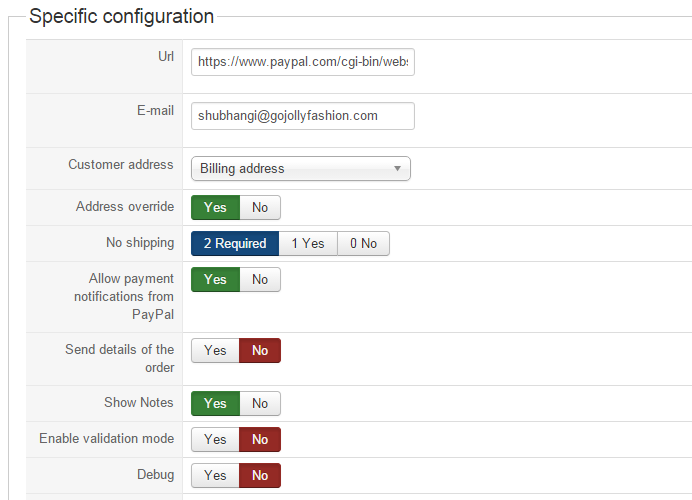Select '0 No' for No shipping
Image resolution: width=692 pixels, height=500 pixels.
[x=363, y=244]
